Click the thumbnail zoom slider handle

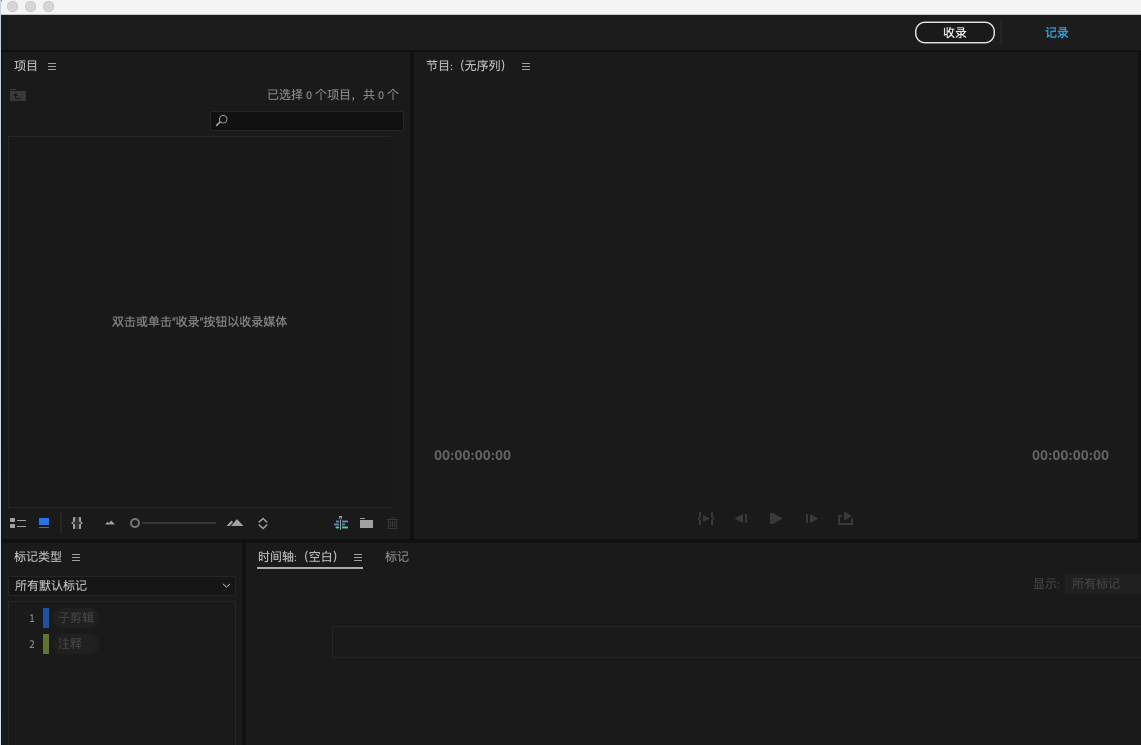135,523
